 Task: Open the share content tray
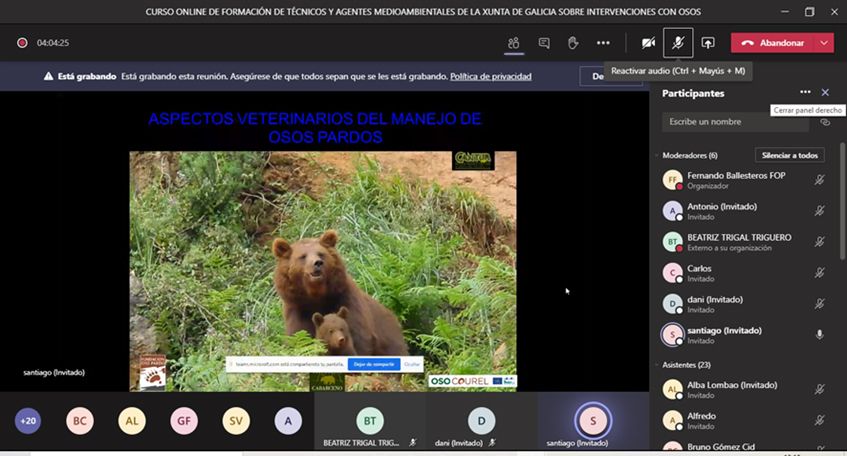pyautogui.click(x=708, y=43)
